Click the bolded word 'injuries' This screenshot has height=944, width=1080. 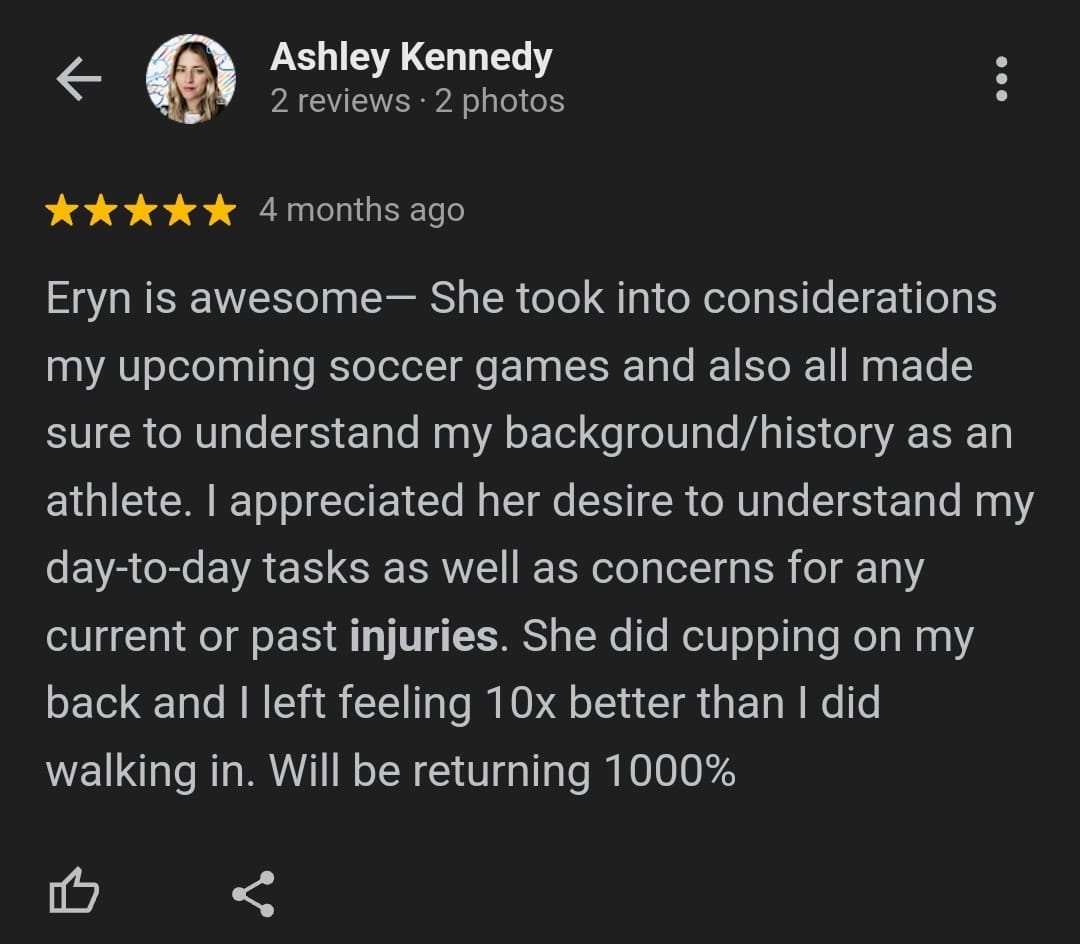pos(423,636)
